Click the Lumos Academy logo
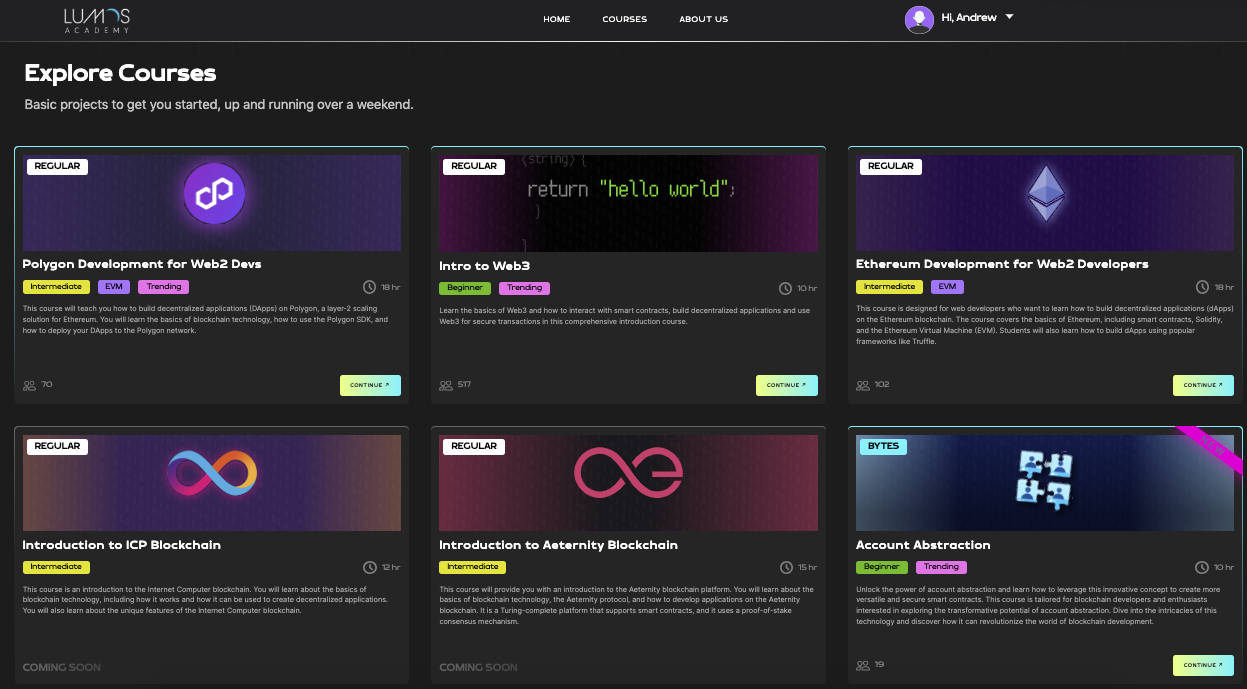 pos(97,20)
